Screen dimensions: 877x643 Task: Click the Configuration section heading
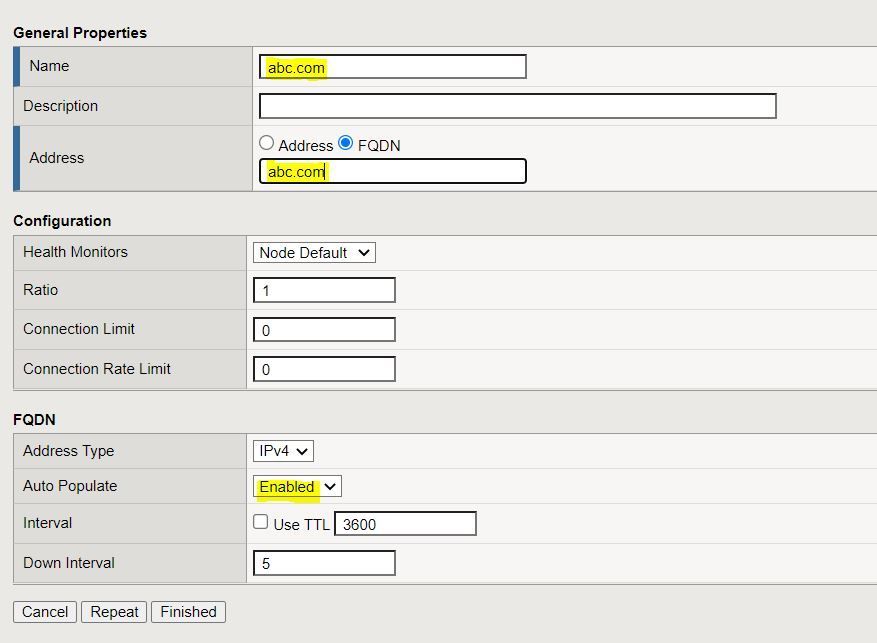62,221
